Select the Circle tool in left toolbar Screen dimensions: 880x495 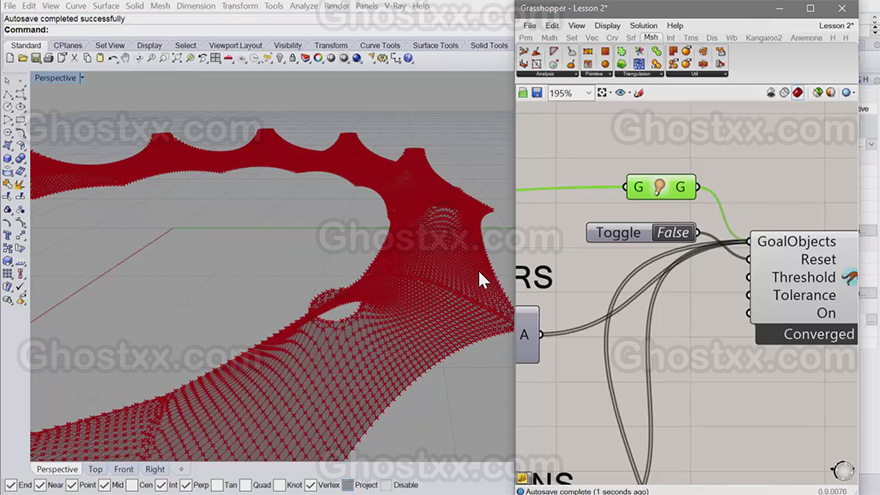tap(8, 107)
